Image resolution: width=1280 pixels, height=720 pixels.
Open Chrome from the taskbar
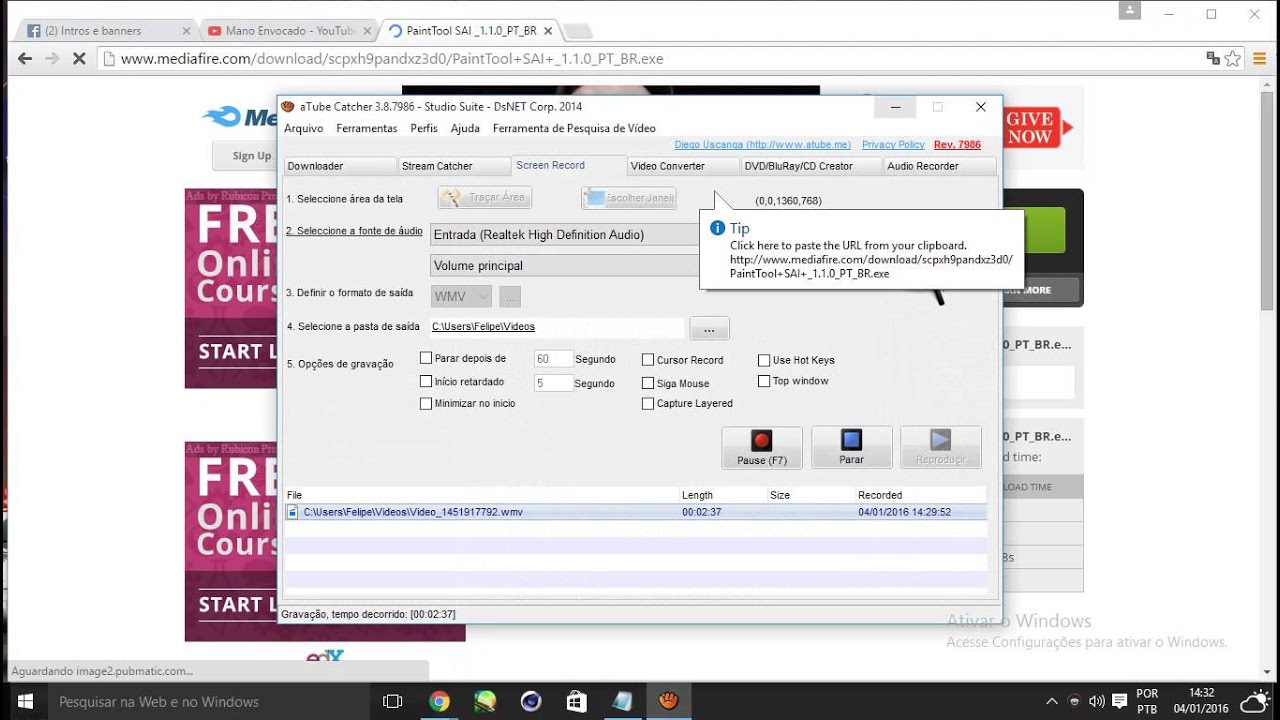point(439,702)
